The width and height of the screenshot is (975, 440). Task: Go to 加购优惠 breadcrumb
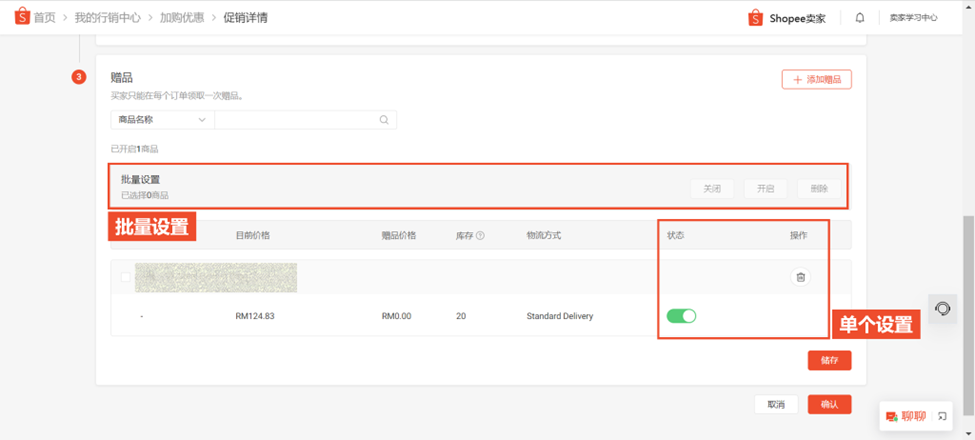tap(182, 18)
